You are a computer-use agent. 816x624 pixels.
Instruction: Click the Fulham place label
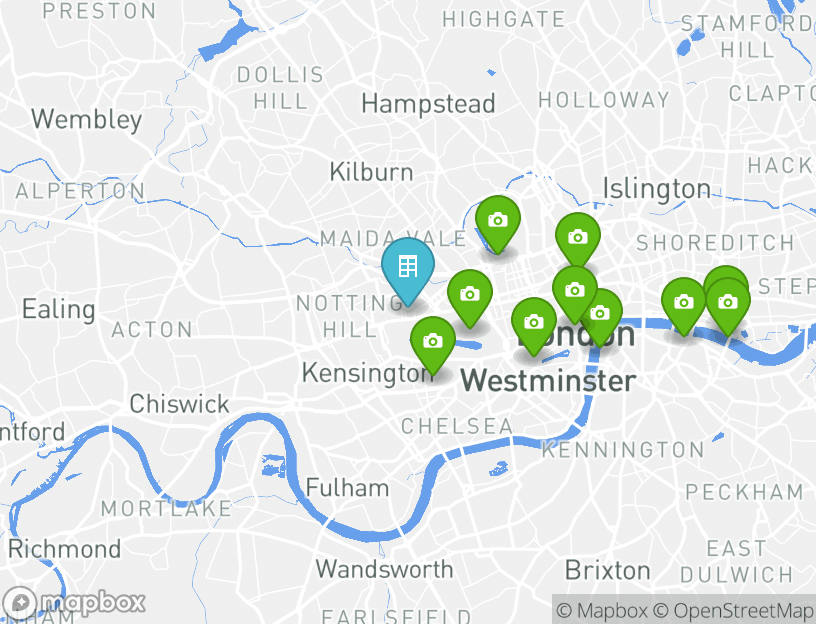tap(347, 488)
